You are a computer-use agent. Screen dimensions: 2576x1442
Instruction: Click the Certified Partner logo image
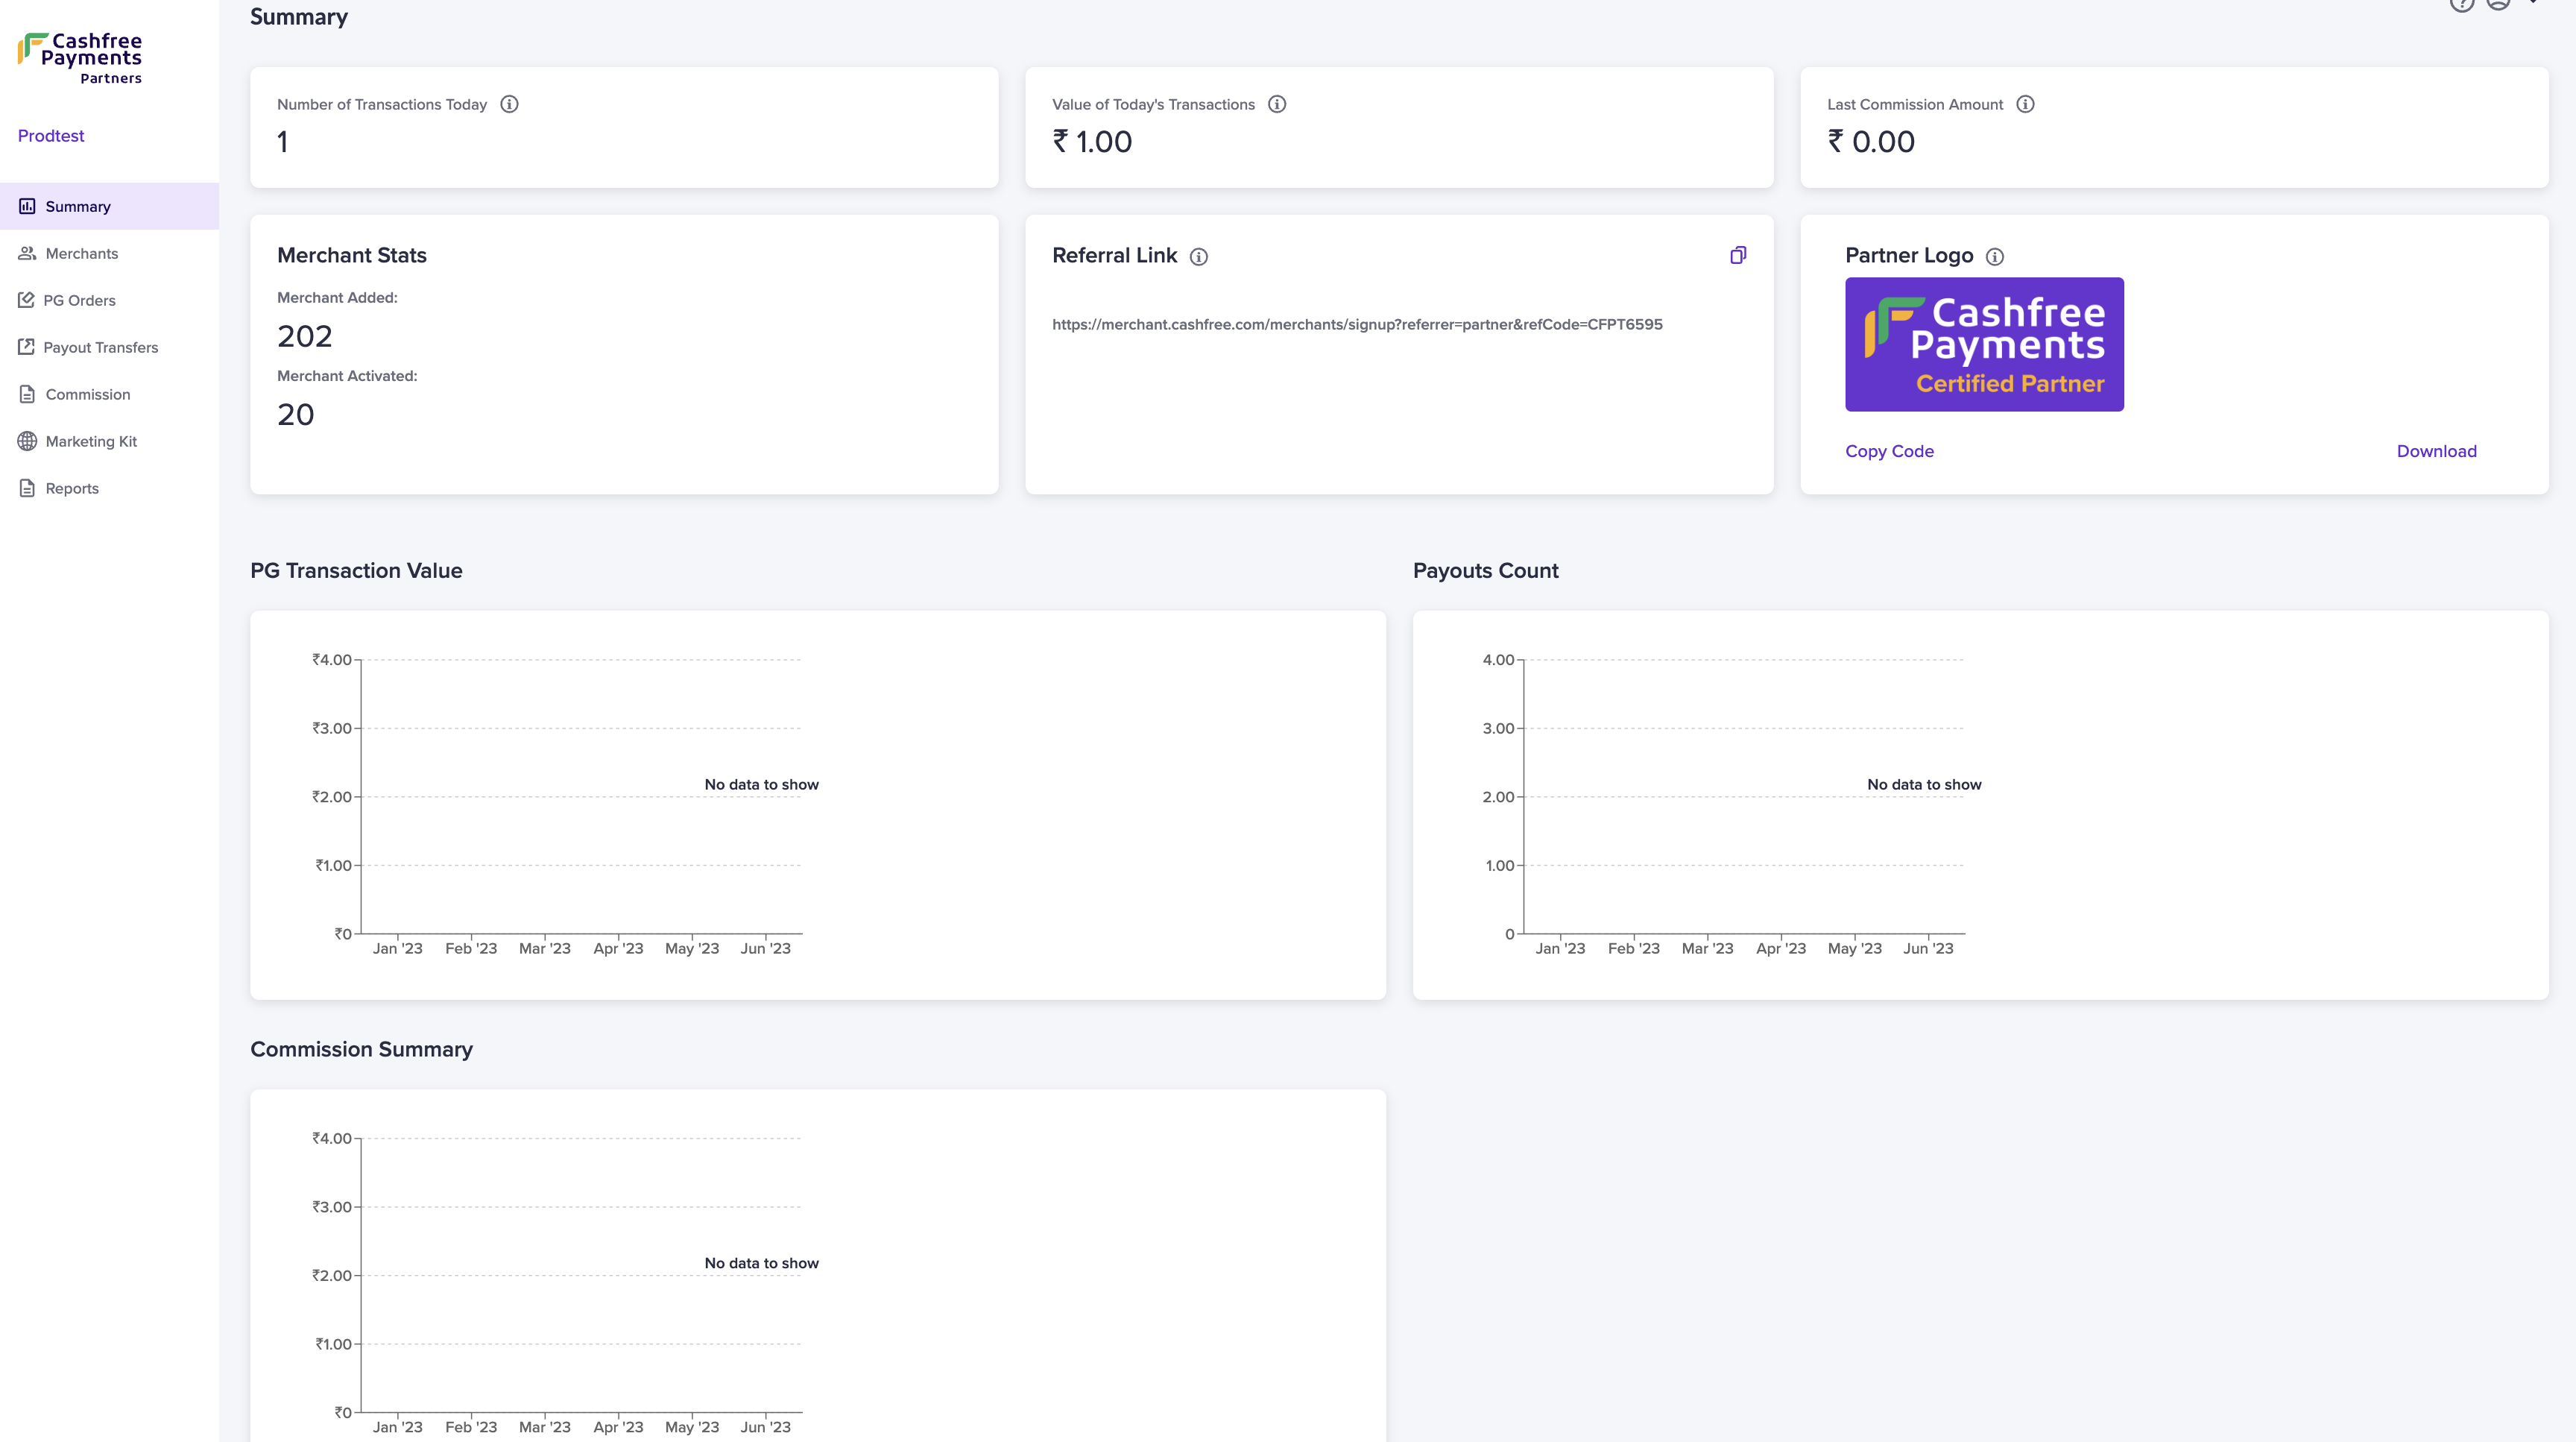tap(1984, 344)
